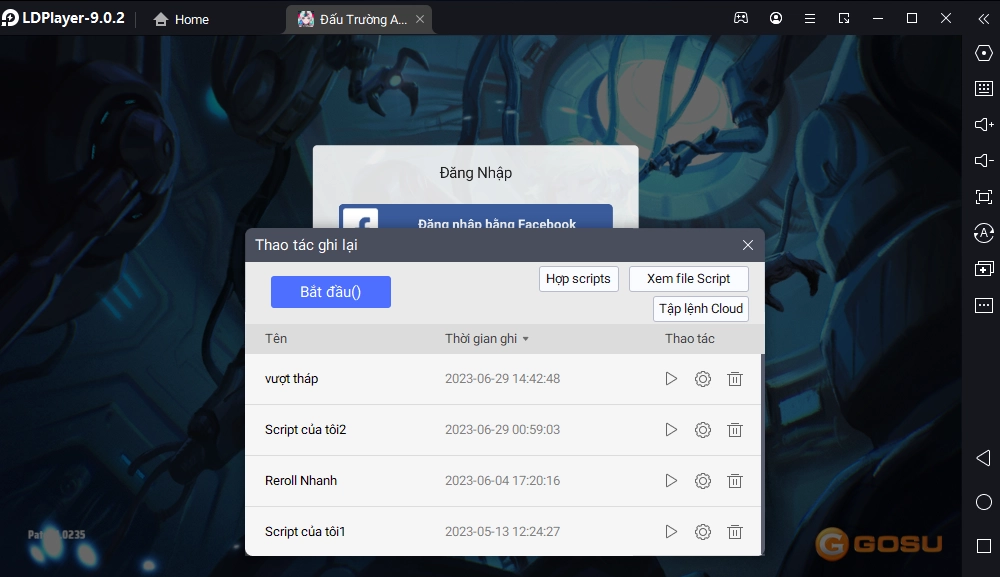Close the 'Thao tác ghi lại' dialog
This screenshot has height=577, width=1000.
(747, 245)
